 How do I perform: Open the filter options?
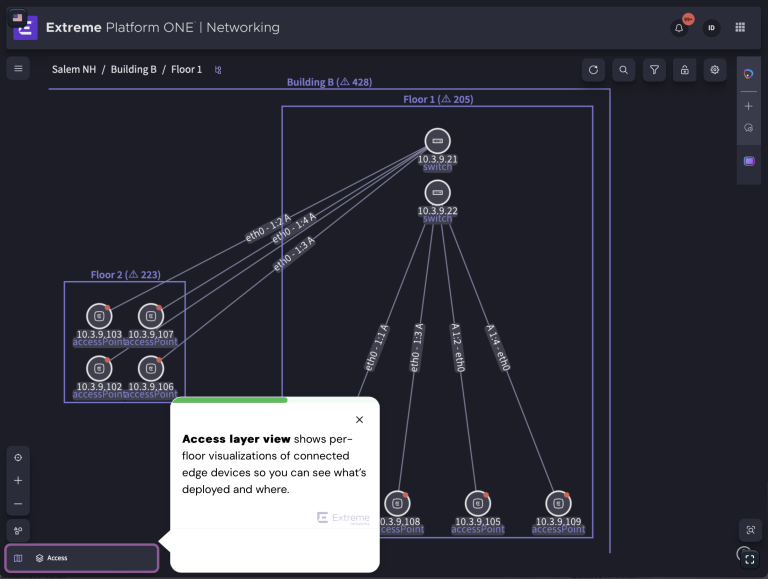[654, 70]
